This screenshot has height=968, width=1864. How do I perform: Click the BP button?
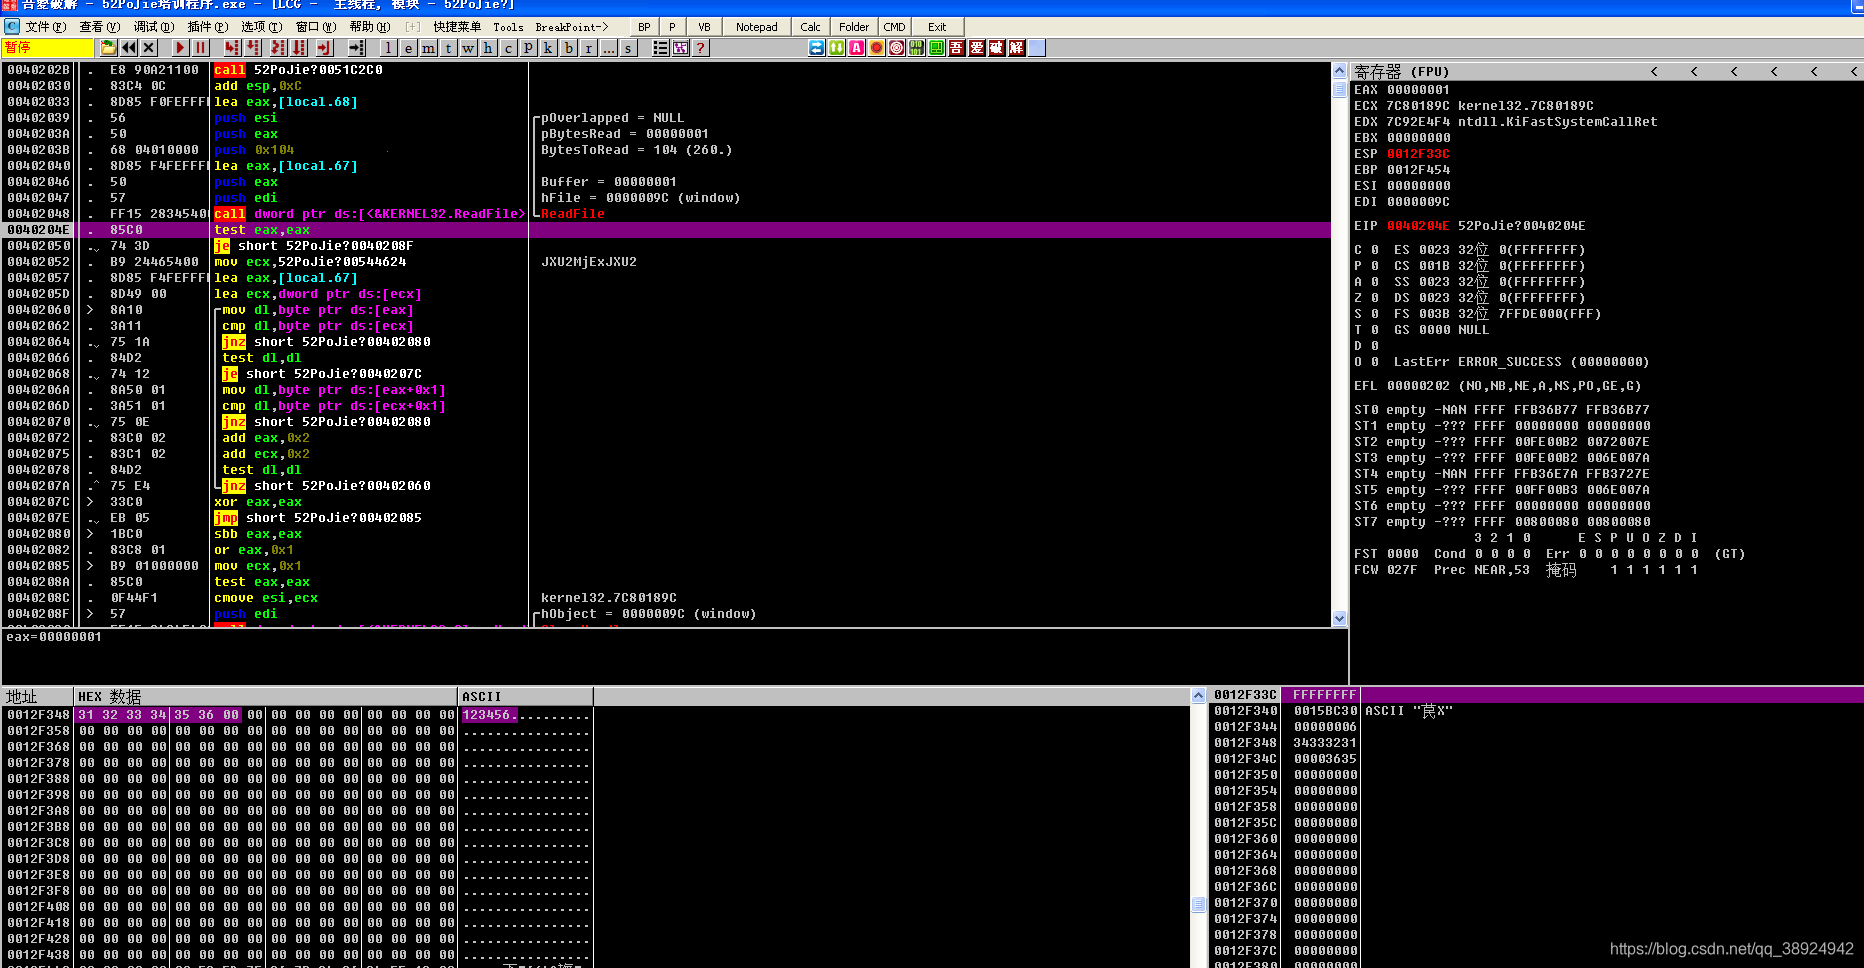[644, 27]
